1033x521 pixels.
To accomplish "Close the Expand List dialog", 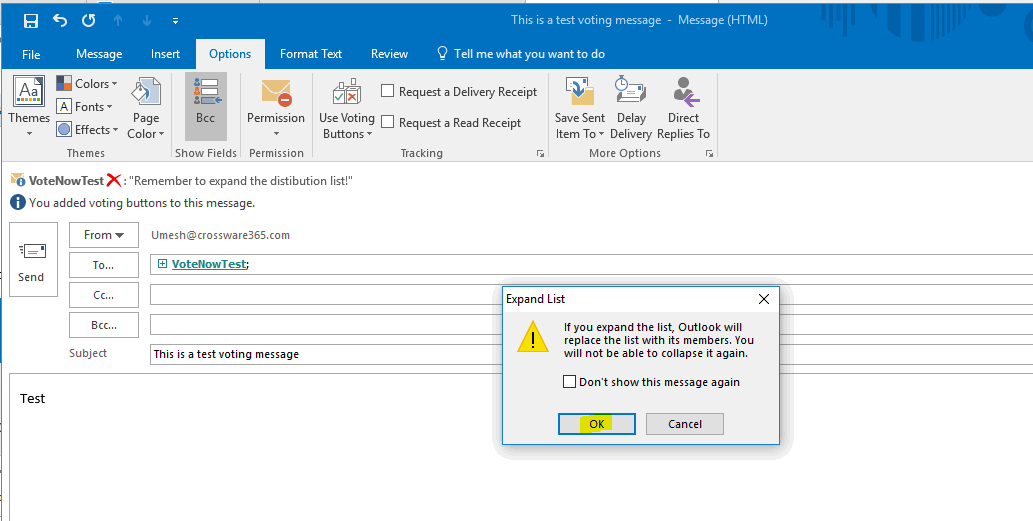I will tap(764, 299).
